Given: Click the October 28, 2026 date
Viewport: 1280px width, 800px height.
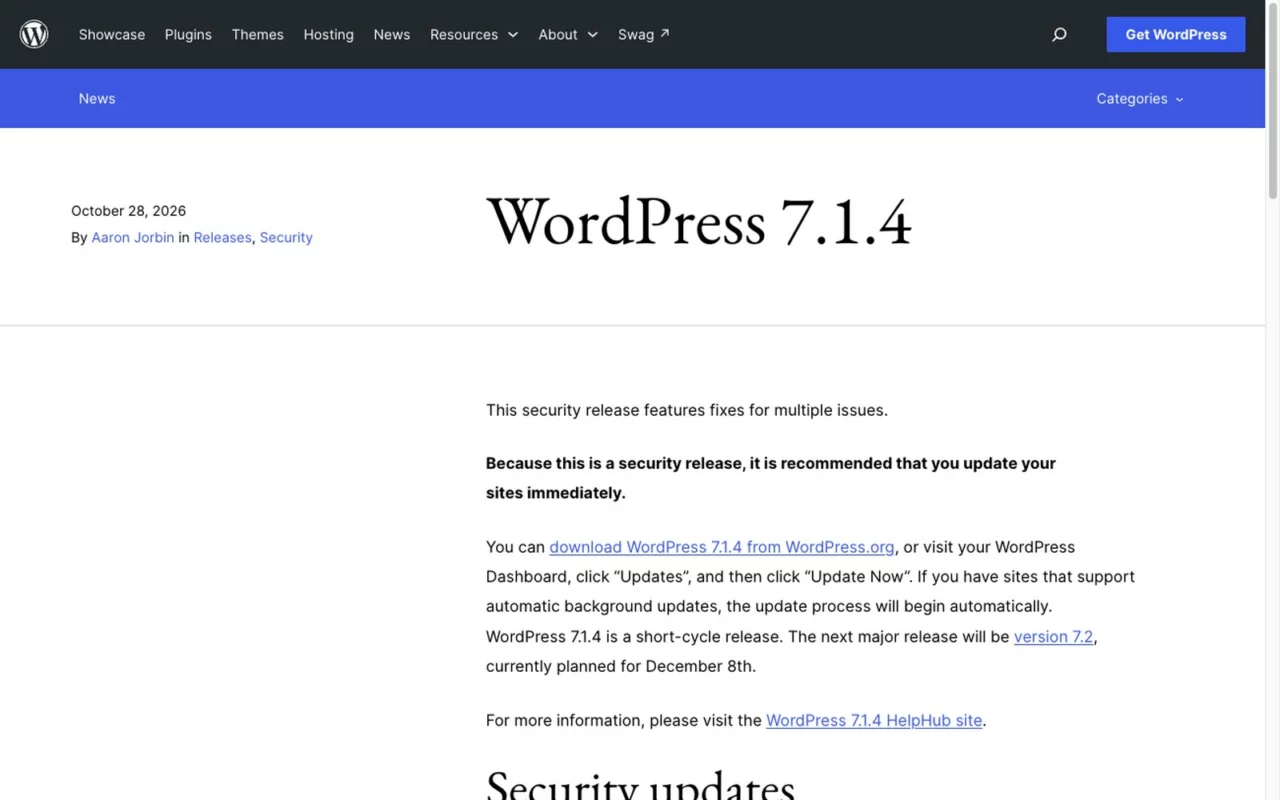Looking at the screenshot, I should tap(128, 210).
